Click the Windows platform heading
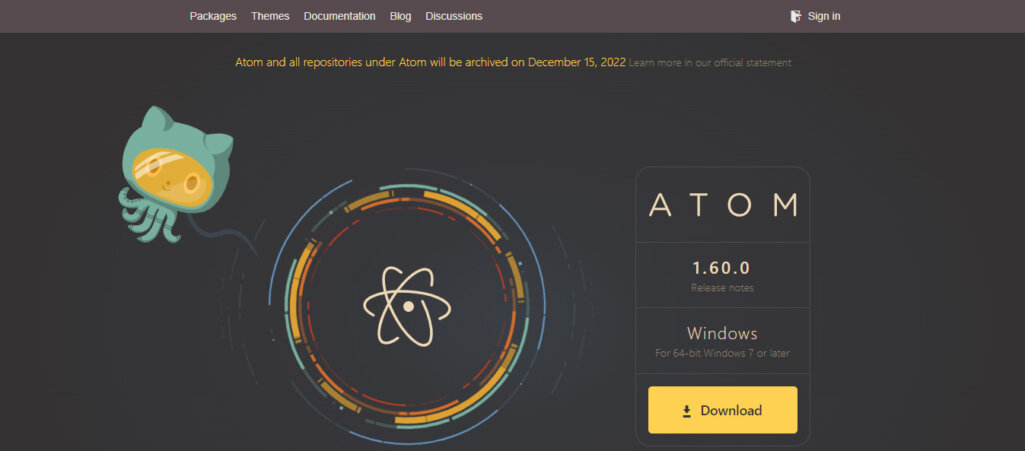This screenshot has height=451, width=1025. point(722,333)
